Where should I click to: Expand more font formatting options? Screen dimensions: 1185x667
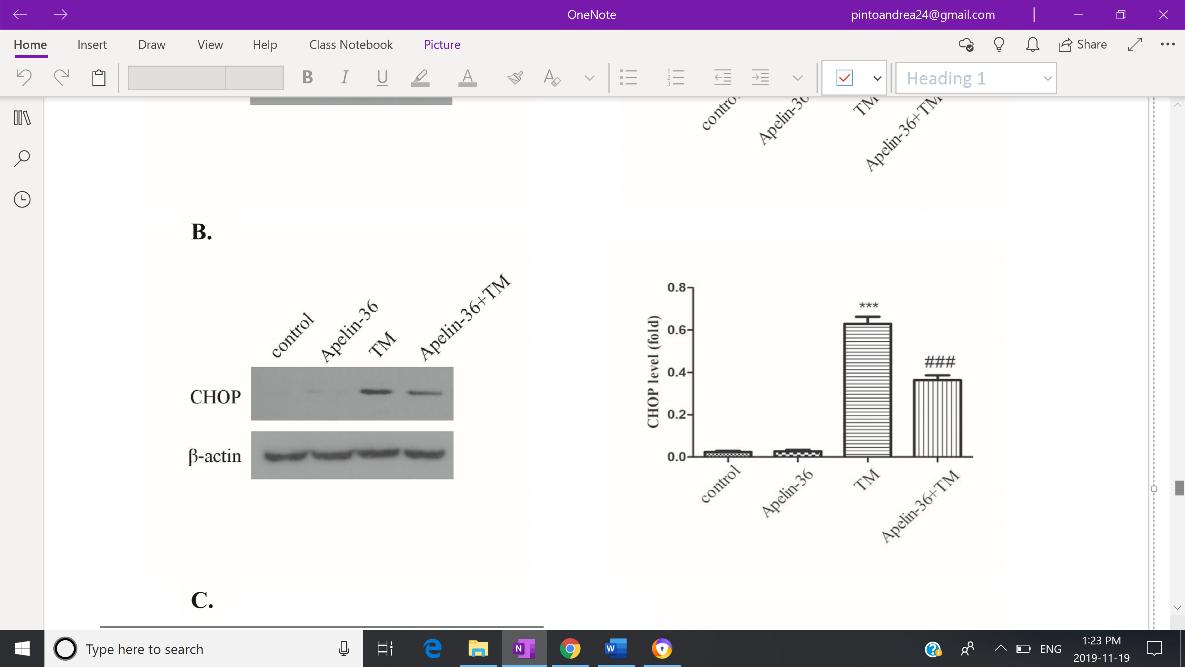point(589,78)
